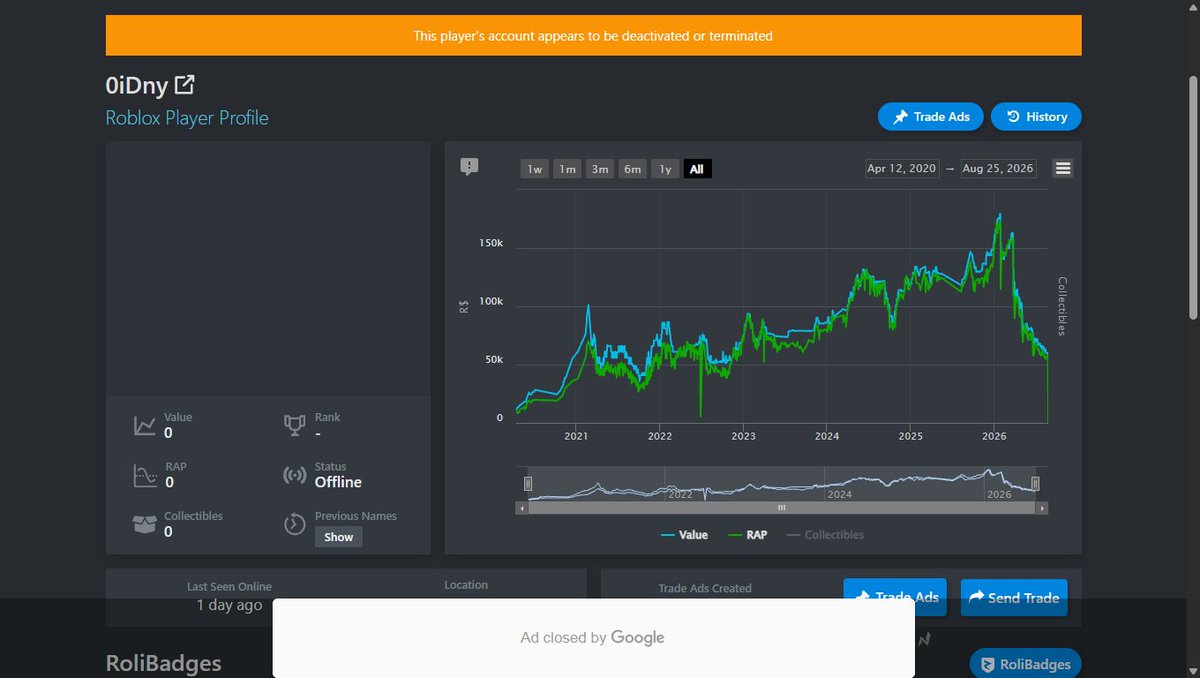Edit the Aug 25, 2026 end date field
1200x678 pixels.
pos(998,169)
